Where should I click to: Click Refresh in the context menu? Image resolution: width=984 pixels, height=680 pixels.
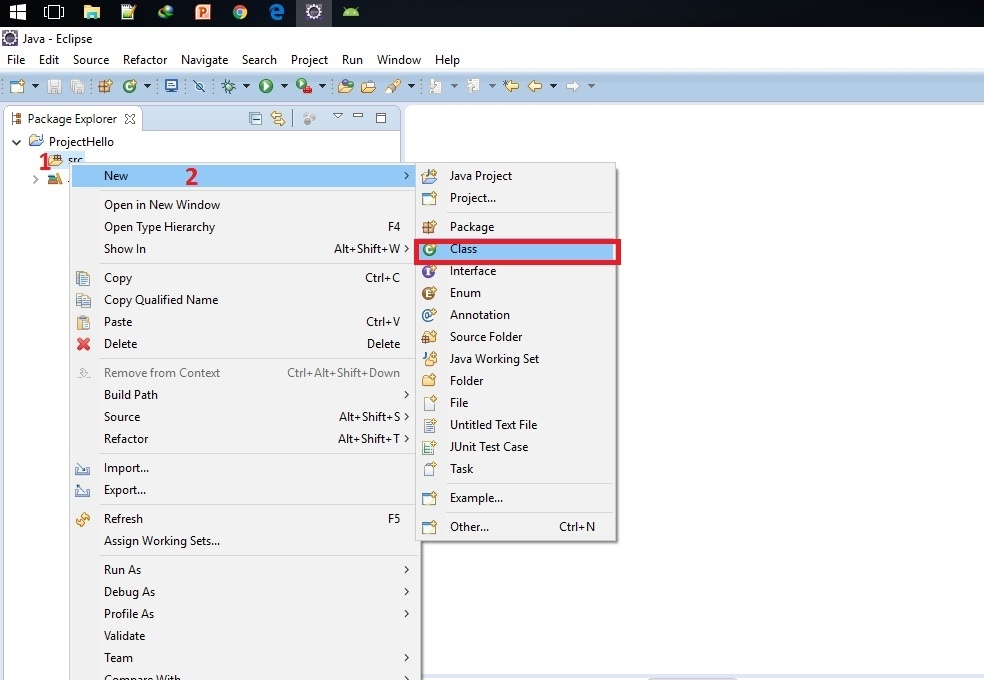123,519
